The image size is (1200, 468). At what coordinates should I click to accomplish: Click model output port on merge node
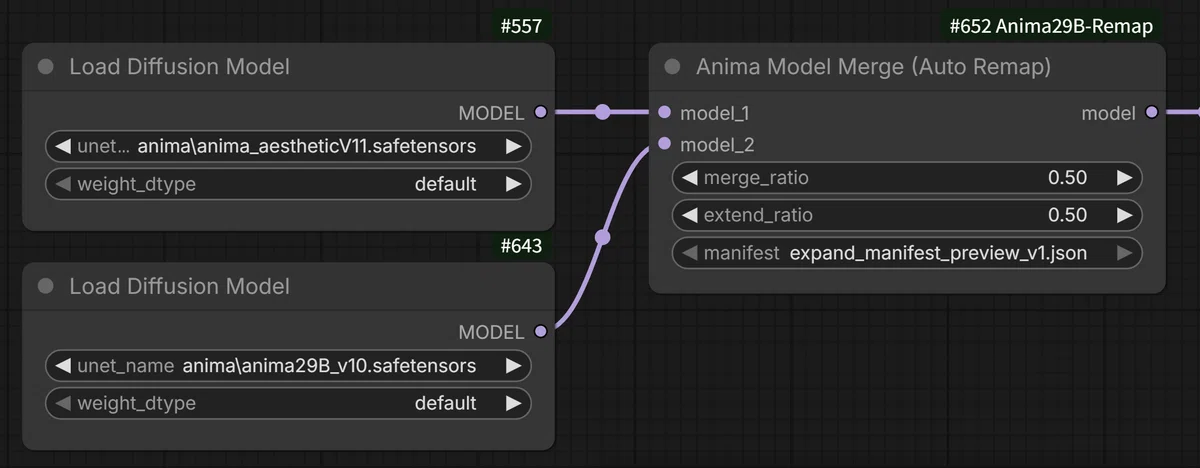pos(1151,112)
